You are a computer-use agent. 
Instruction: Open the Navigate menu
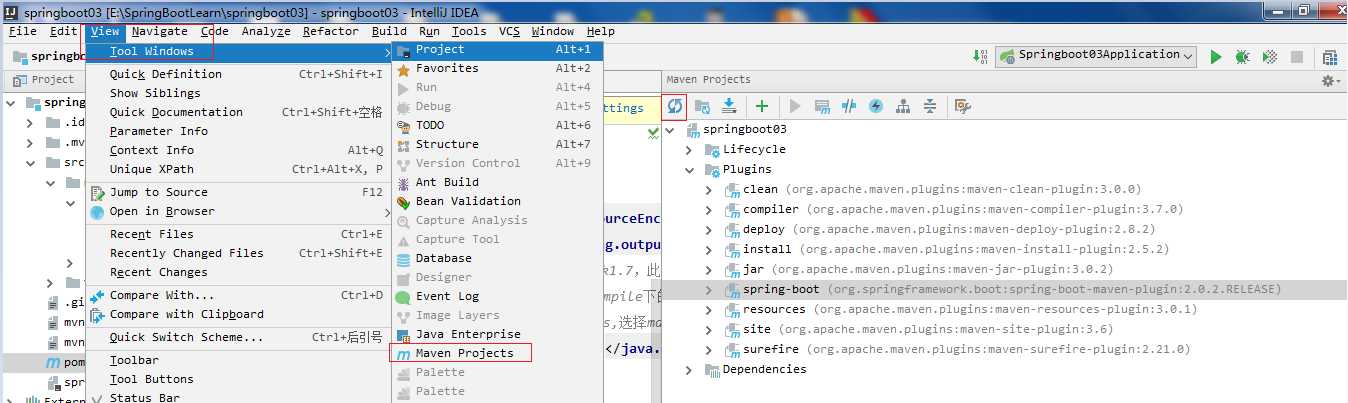click(159, 31)
